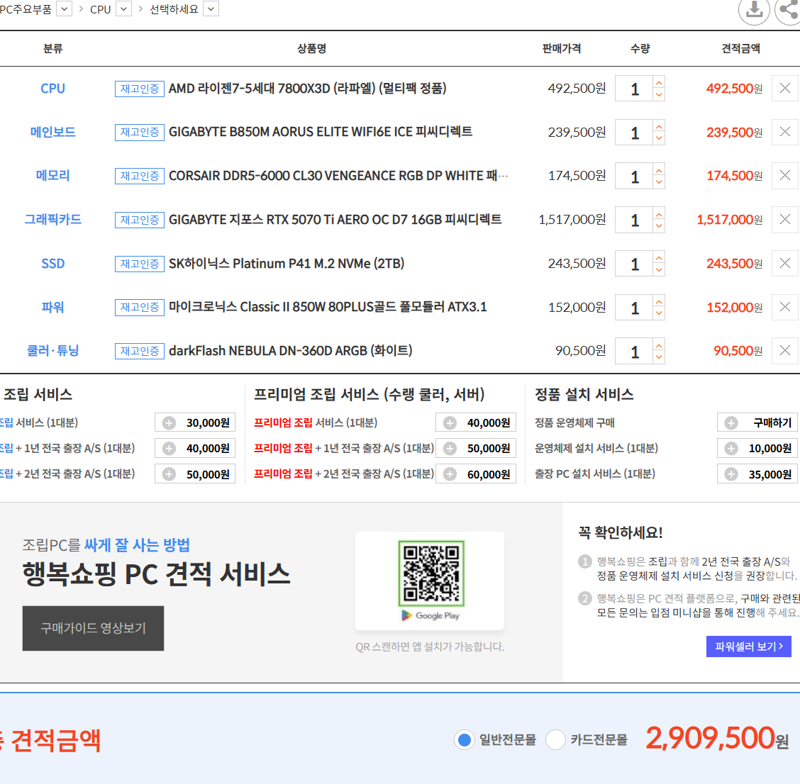Open CORSAIR DDR5-6000 VENGEANCE product name

click(338, 175)
